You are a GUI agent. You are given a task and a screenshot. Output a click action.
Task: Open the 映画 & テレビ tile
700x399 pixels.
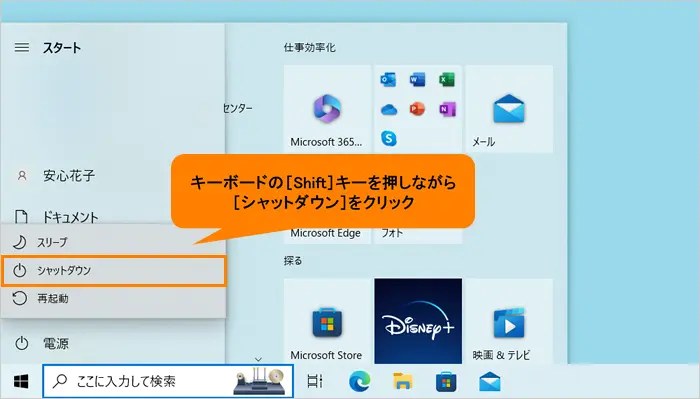coord(509,321)
